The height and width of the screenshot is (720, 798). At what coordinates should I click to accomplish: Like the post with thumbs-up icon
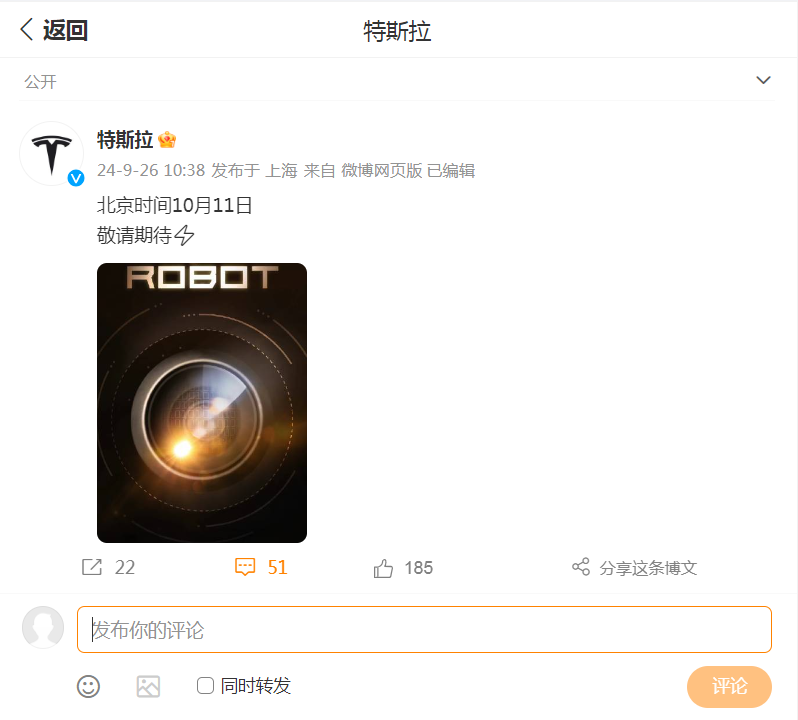pos(383,568)
